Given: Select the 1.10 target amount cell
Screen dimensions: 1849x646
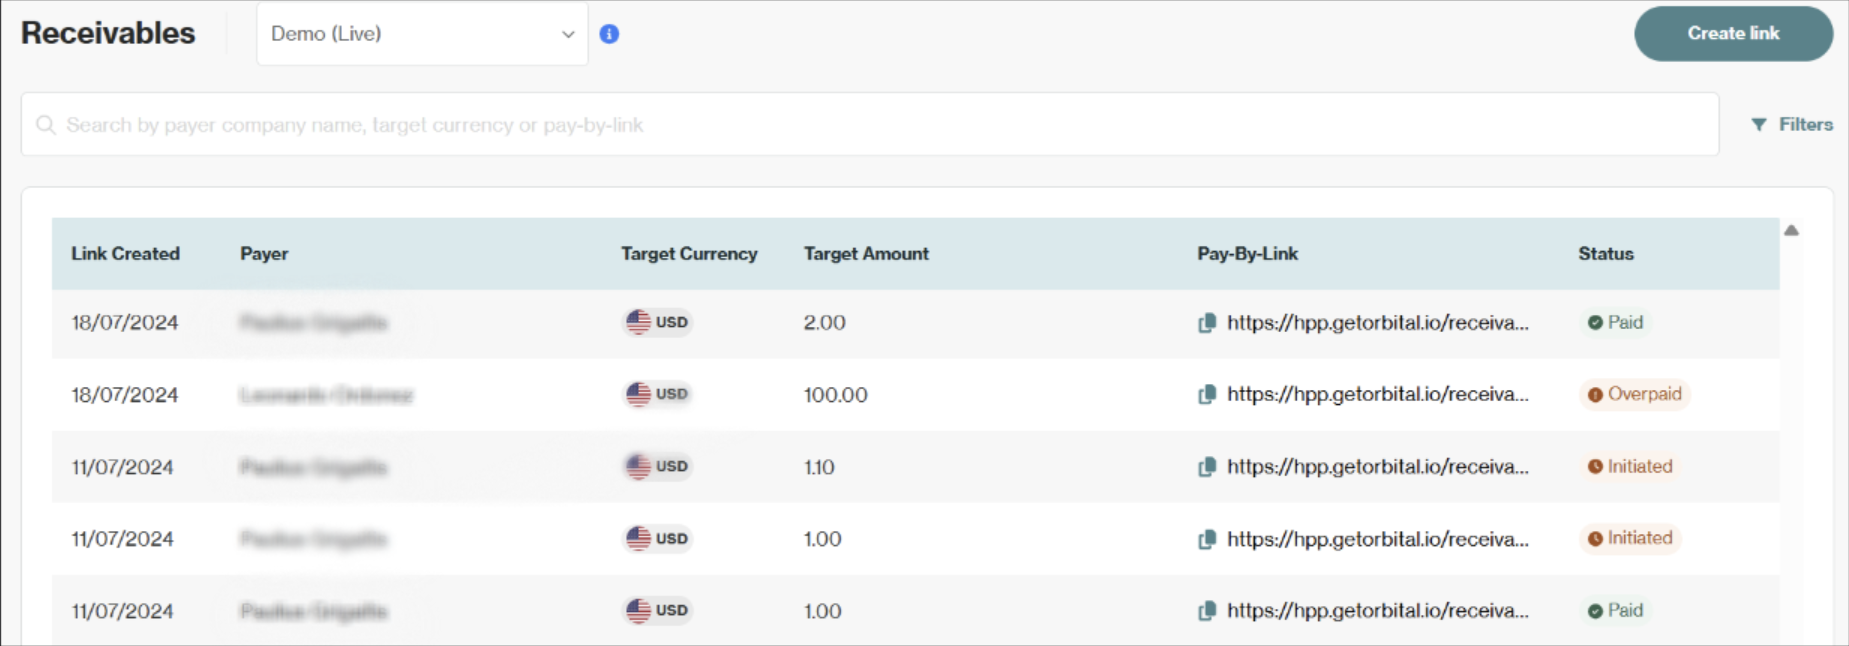Looking at the screenshot, I should click(x=819, y=467).
